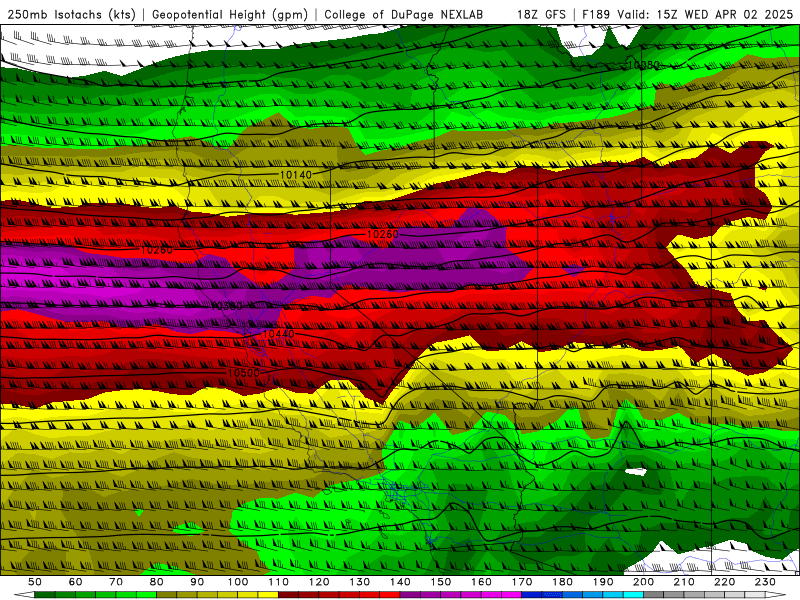Click the 80 knots legend label
Screen dimensions: 800x600
tap(157, 582)
